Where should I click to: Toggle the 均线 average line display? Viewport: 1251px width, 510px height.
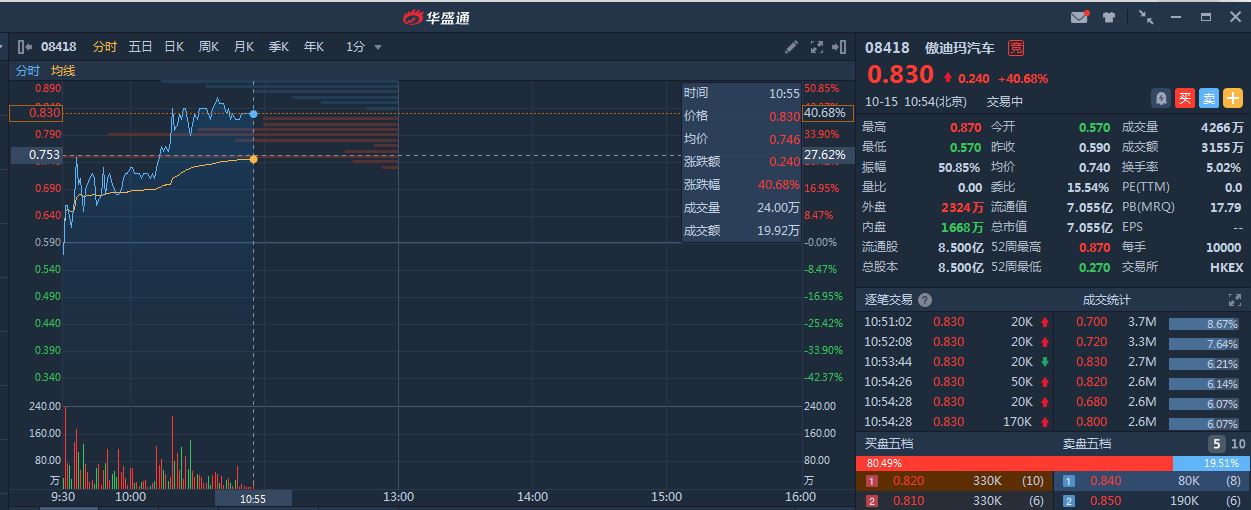(x=63, y=71)
